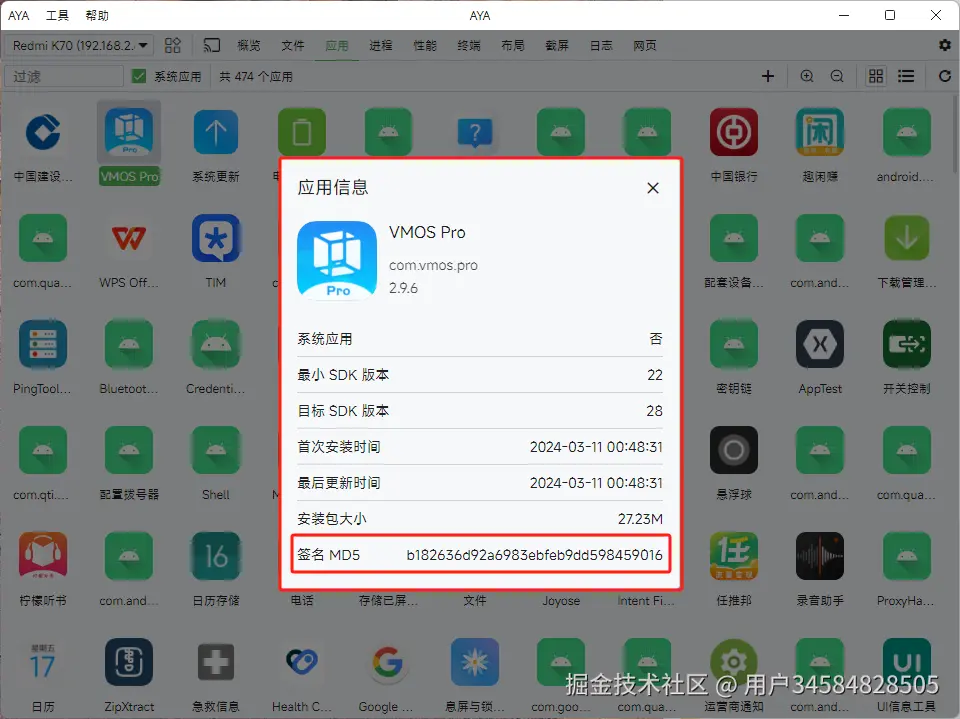Open the 下载管理 app icon
The image size is (960, 719).
(907, 238)
